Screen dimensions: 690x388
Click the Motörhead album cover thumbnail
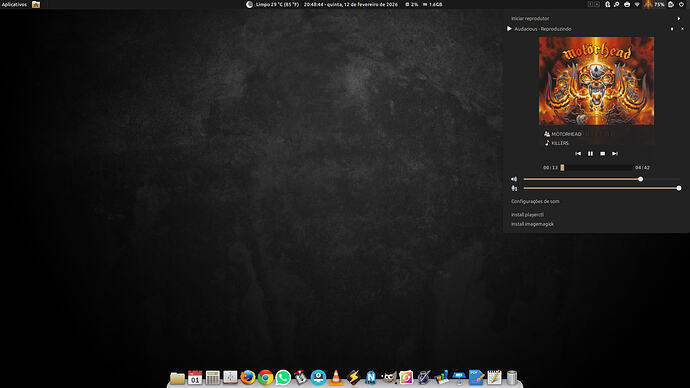click(596, 81)
